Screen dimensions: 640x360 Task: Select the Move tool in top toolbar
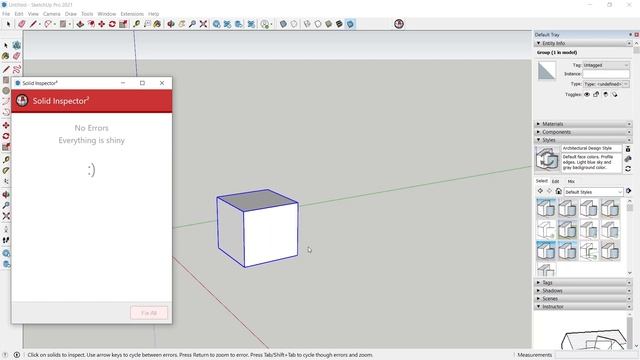coord(102,24)
